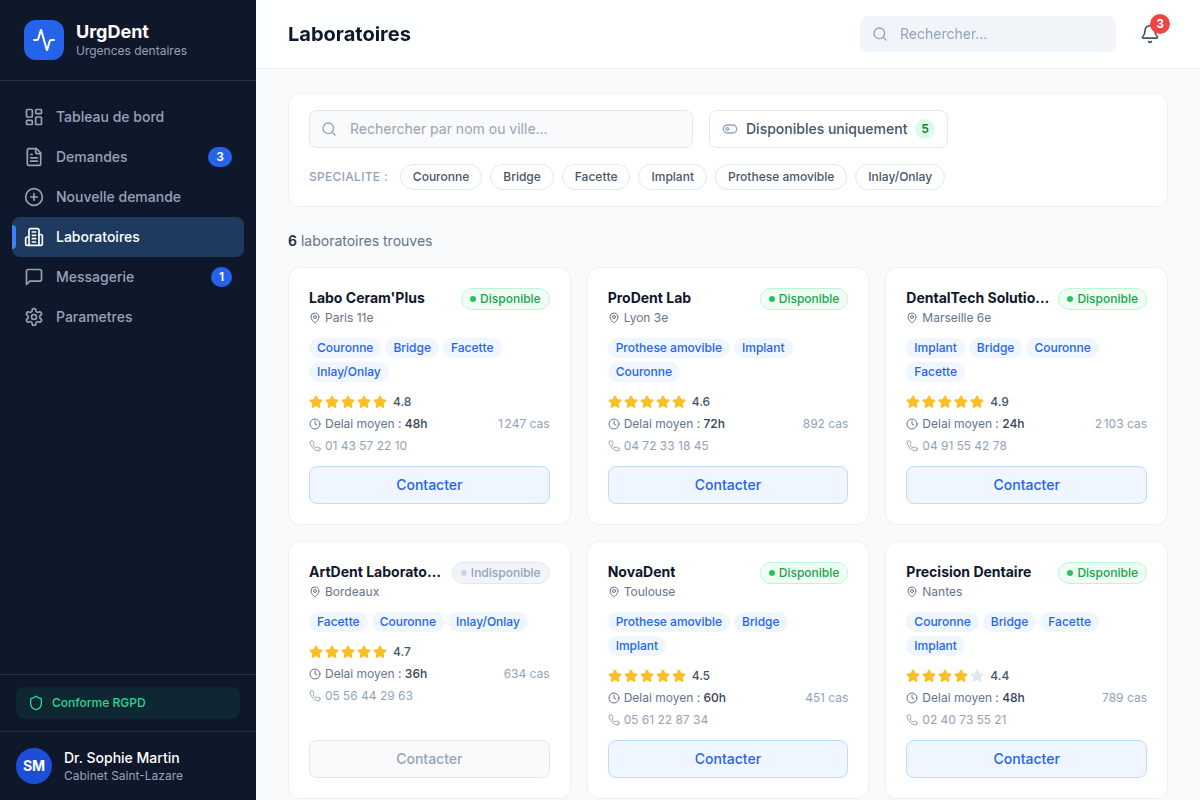Contact the Labo Ceram'Plus laboratory
The image size is (1200, 800).
(429, 485)
